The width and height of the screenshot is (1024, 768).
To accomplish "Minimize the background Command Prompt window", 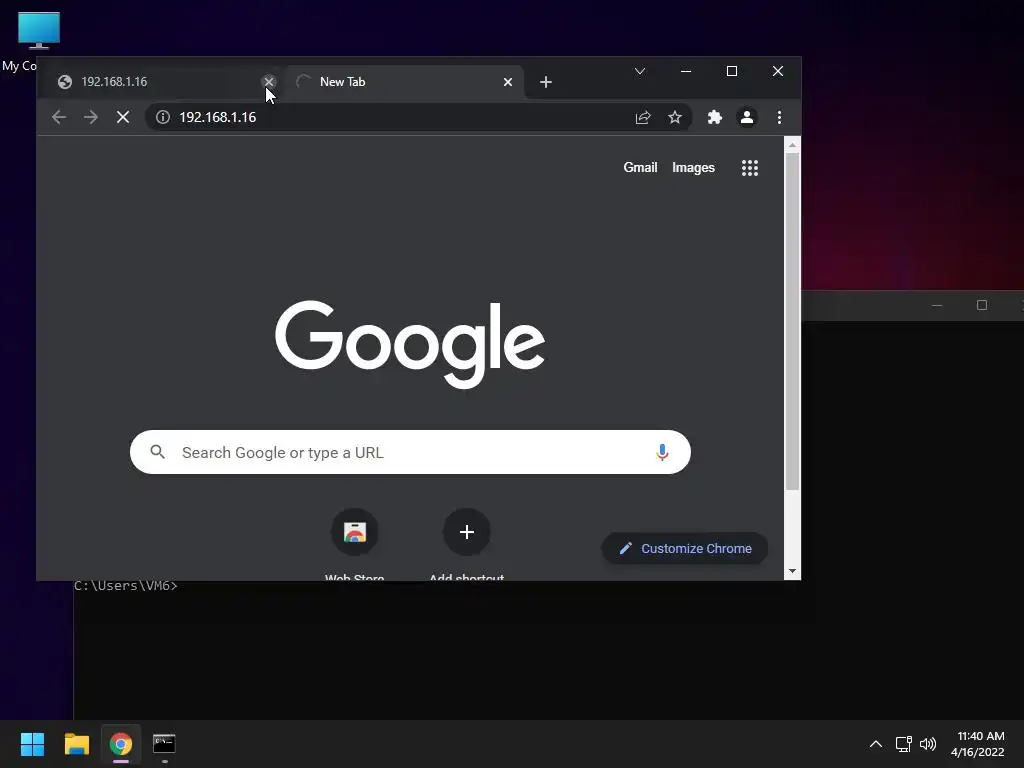I will (x=937, y=305).
